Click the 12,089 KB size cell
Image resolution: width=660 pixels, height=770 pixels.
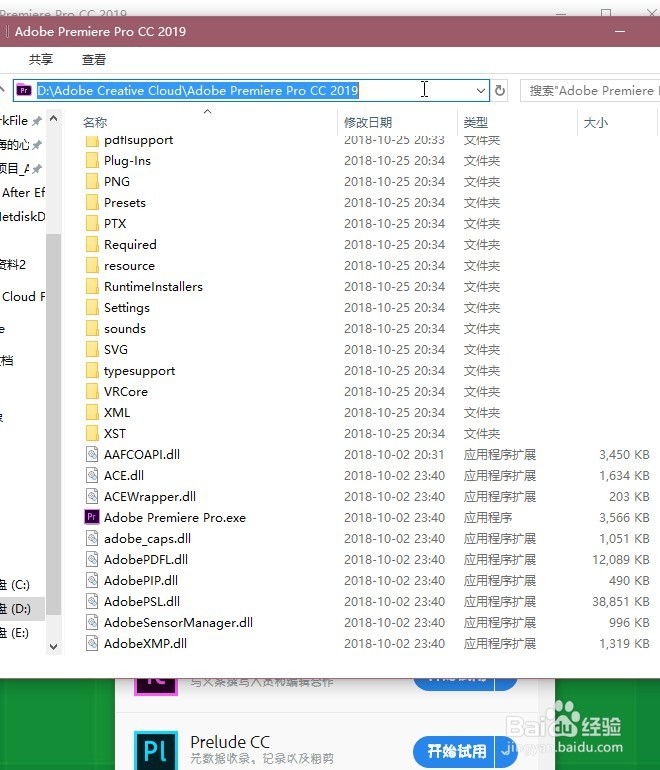pos(621,559)
